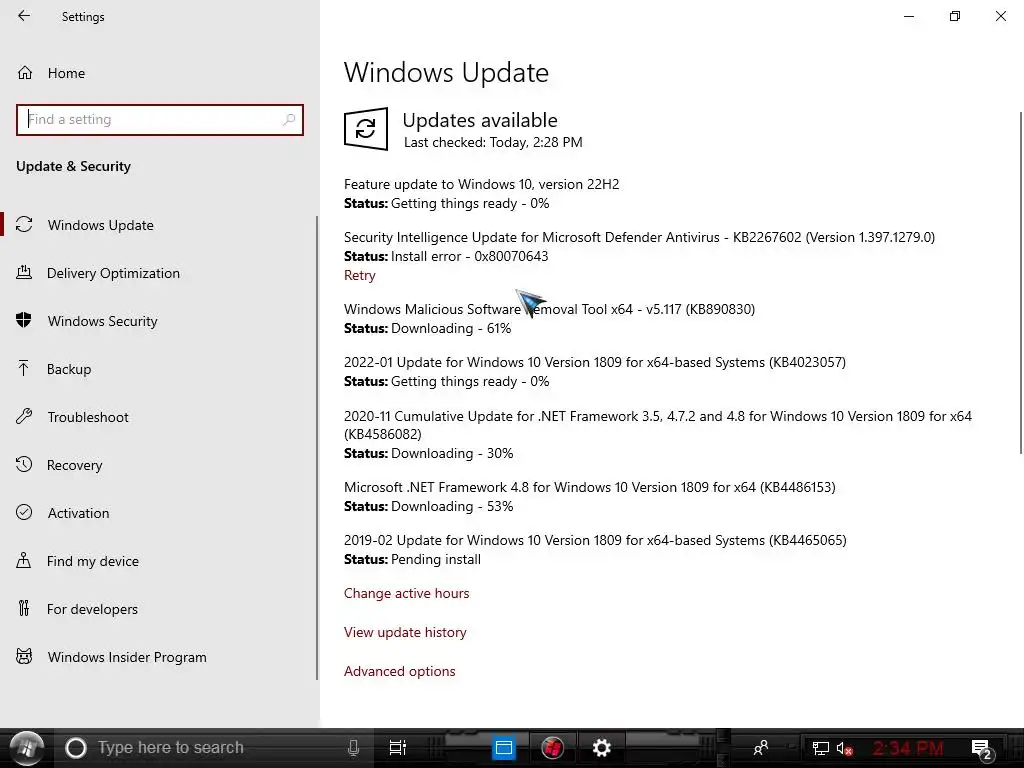Click the Install error 0x80070643 status text

pyautogui.click(x=470, y=256)
